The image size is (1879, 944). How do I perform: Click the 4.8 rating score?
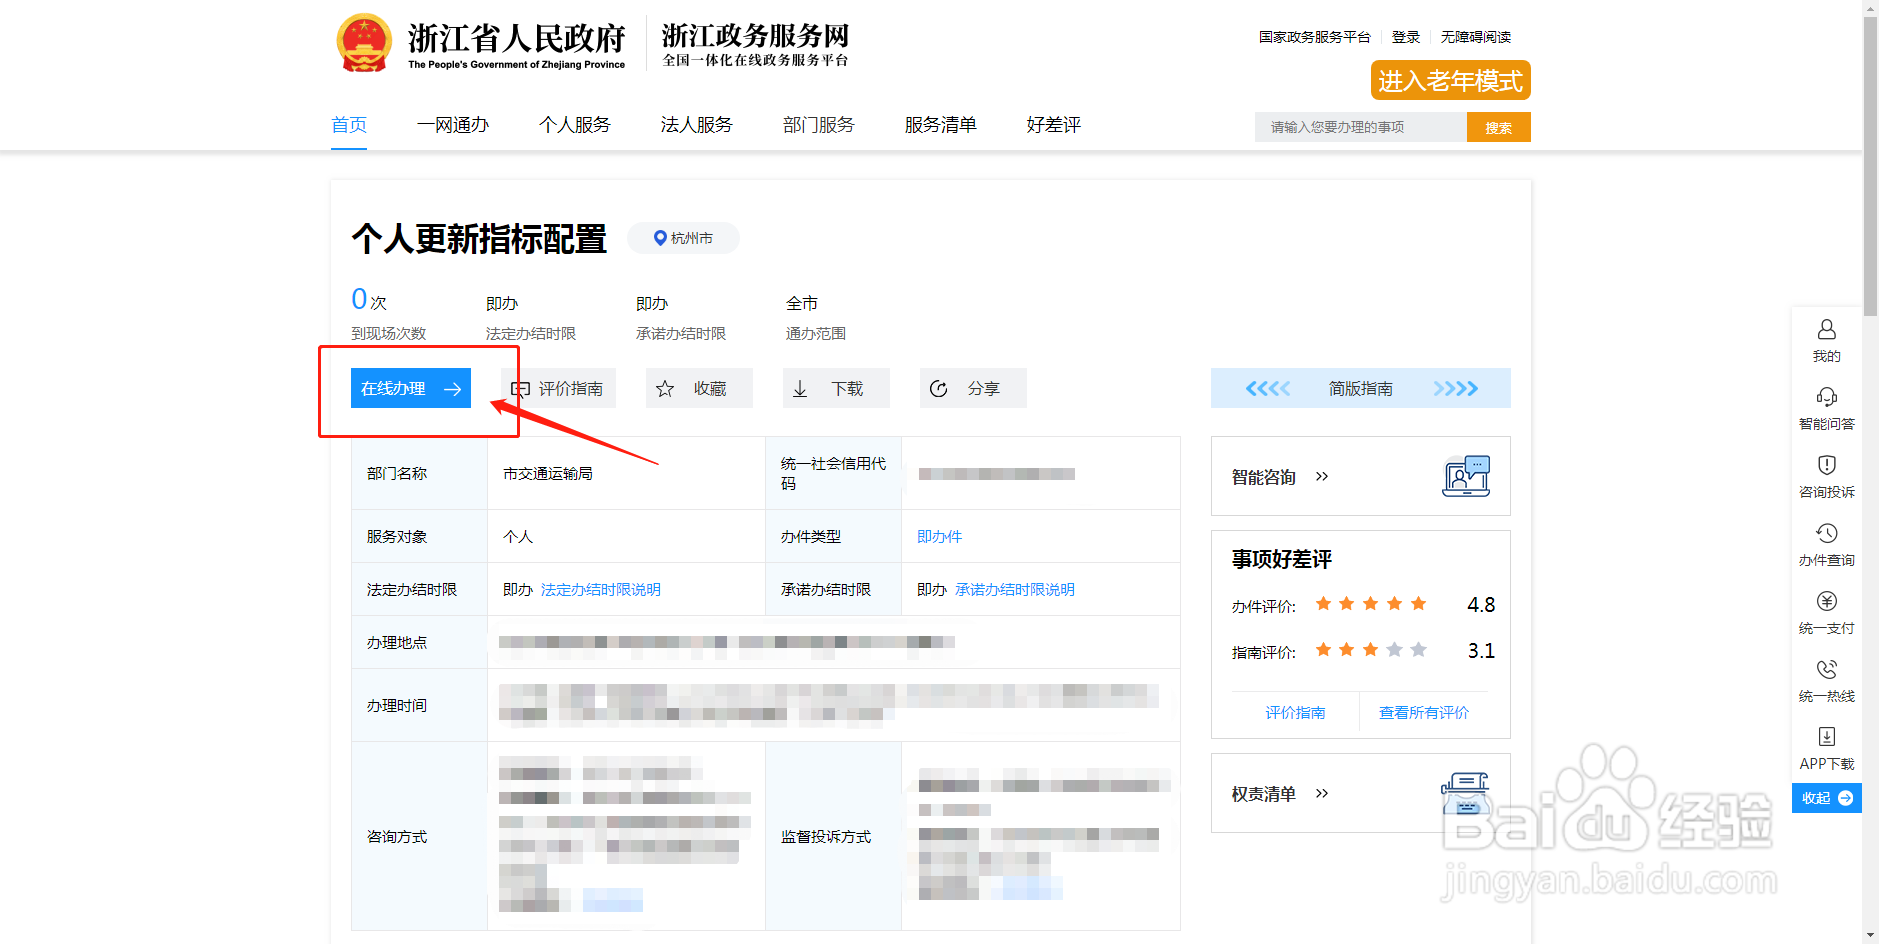pos(1481,605)
